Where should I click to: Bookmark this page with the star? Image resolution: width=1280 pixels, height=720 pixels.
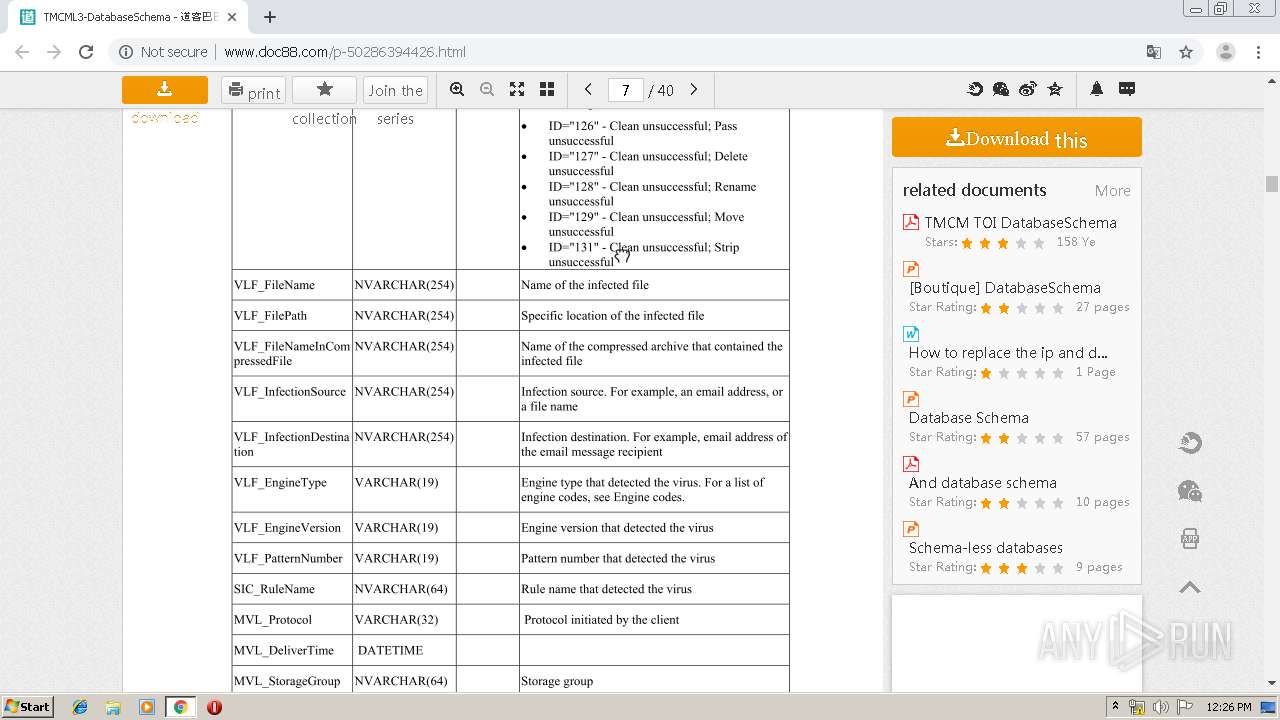coord(1186,52)
